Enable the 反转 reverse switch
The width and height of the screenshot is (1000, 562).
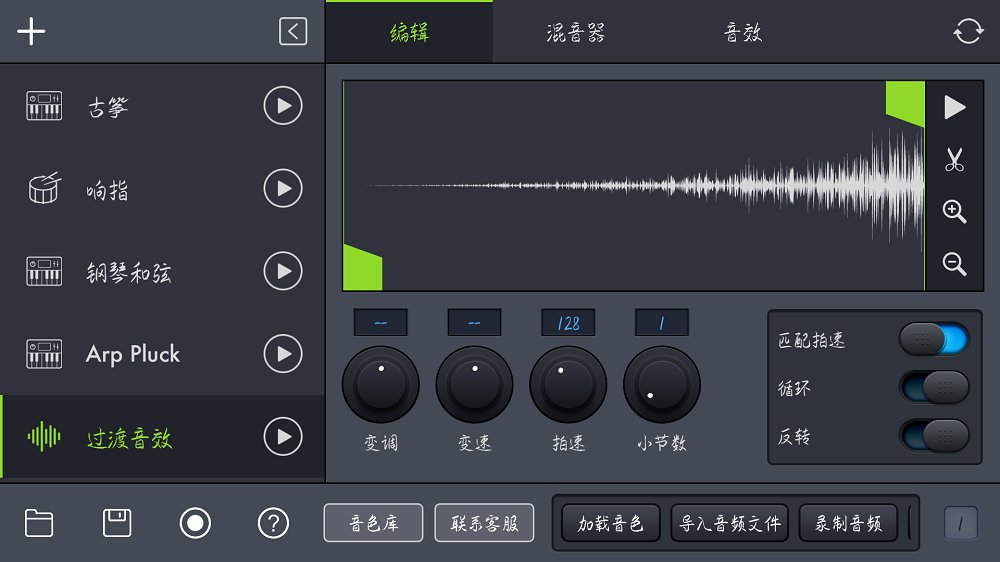pyautogui.click(x=934, y=436)
